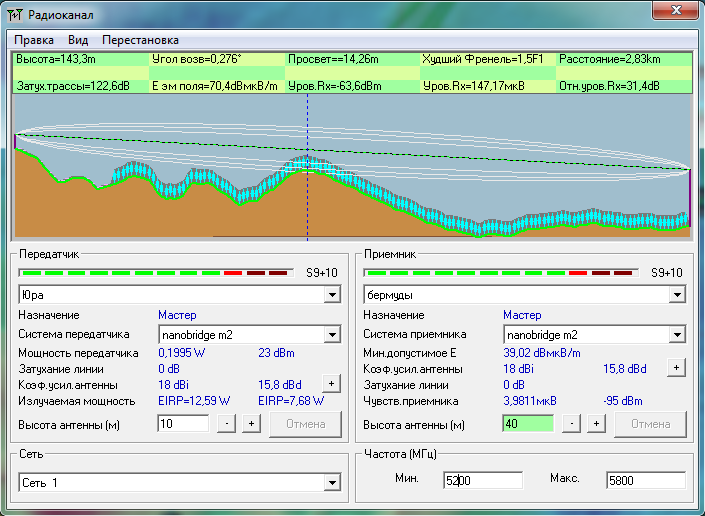This screenshot has height=516, width=705.
Task: Expand the transmitter station dropdown showing Юра
Action: click(332, 296)
